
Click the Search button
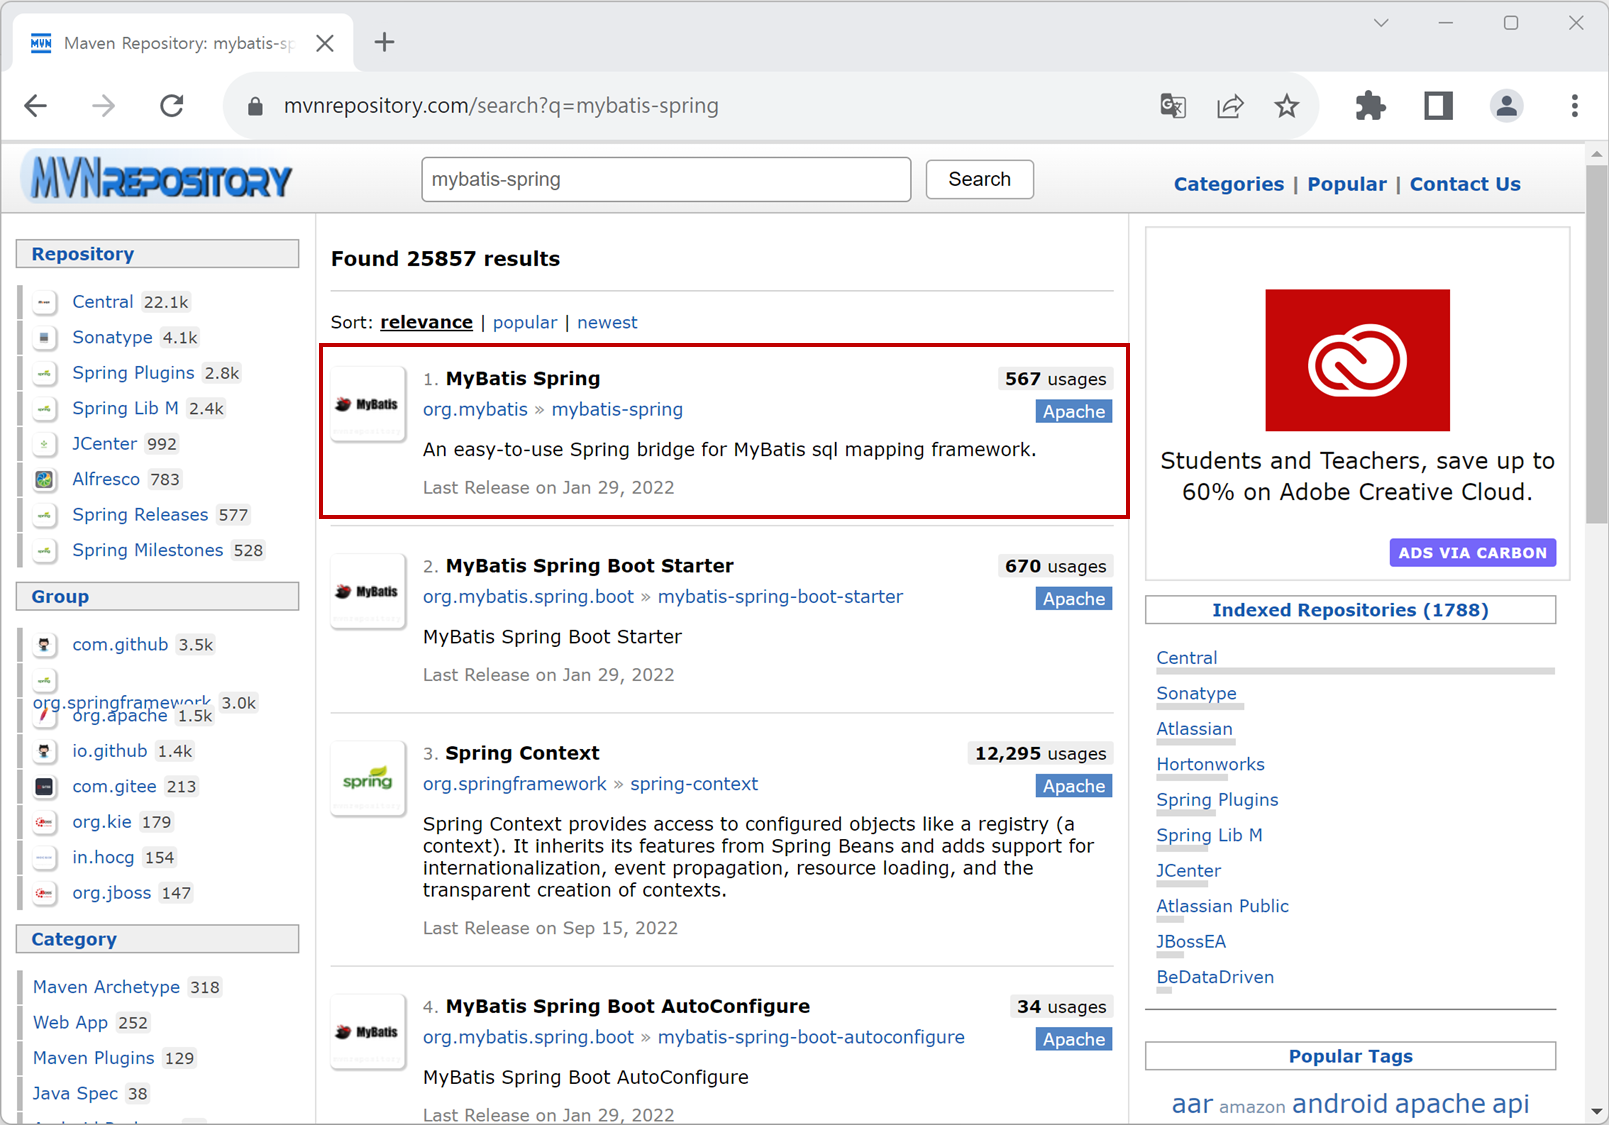coord(979,179)
